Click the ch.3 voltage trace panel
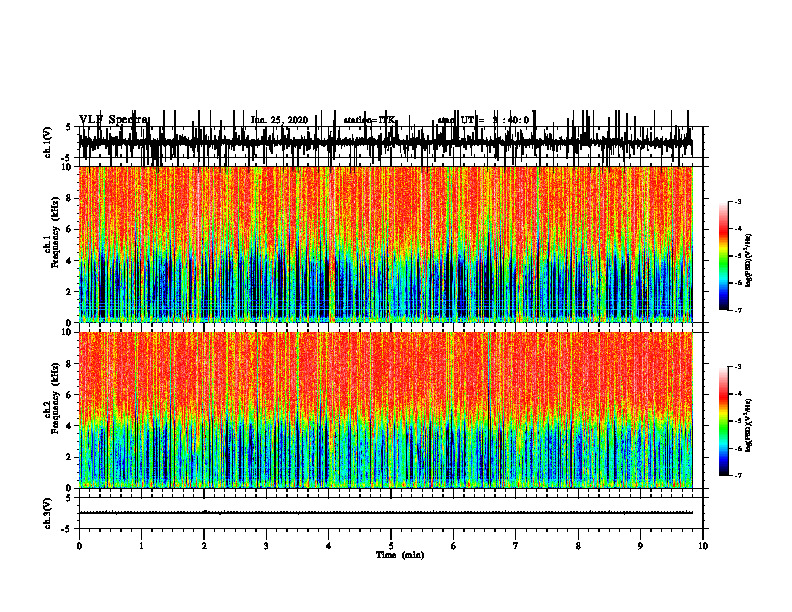 390,513
